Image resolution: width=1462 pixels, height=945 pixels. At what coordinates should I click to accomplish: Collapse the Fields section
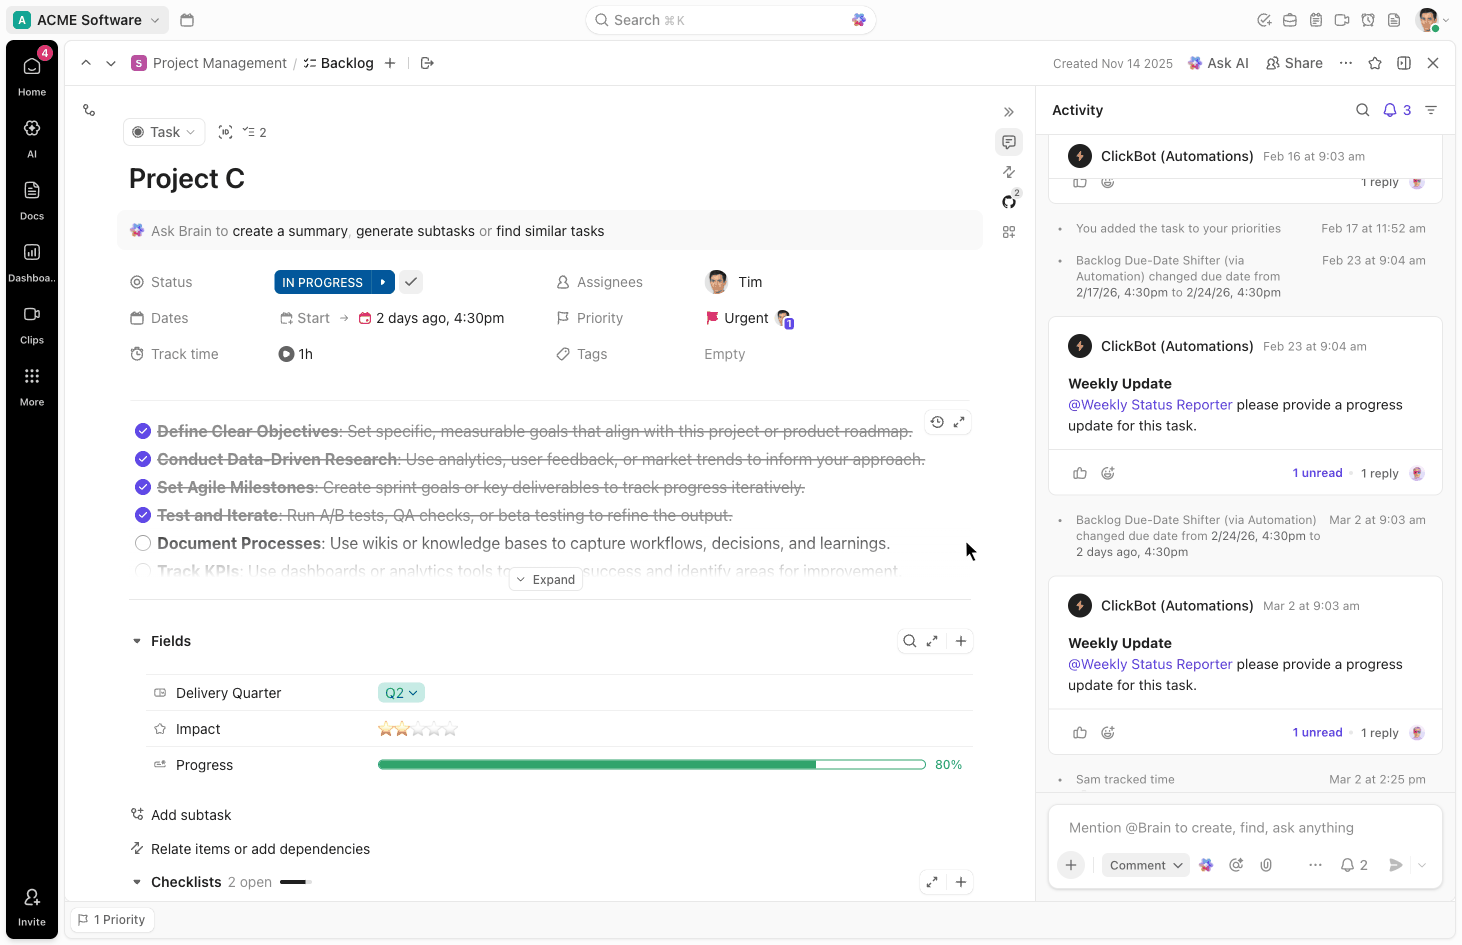(x=137, y=641)
